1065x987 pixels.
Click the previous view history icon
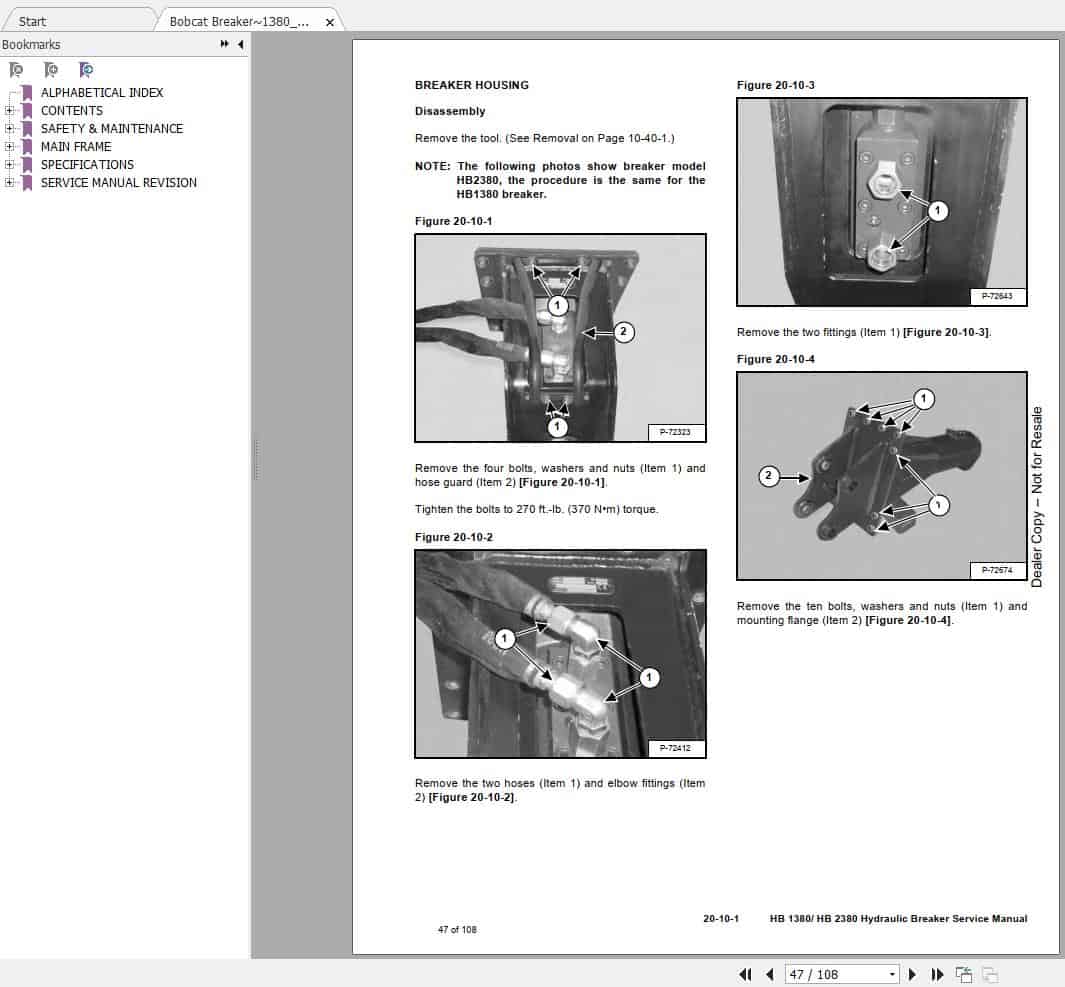coord(963,973)
